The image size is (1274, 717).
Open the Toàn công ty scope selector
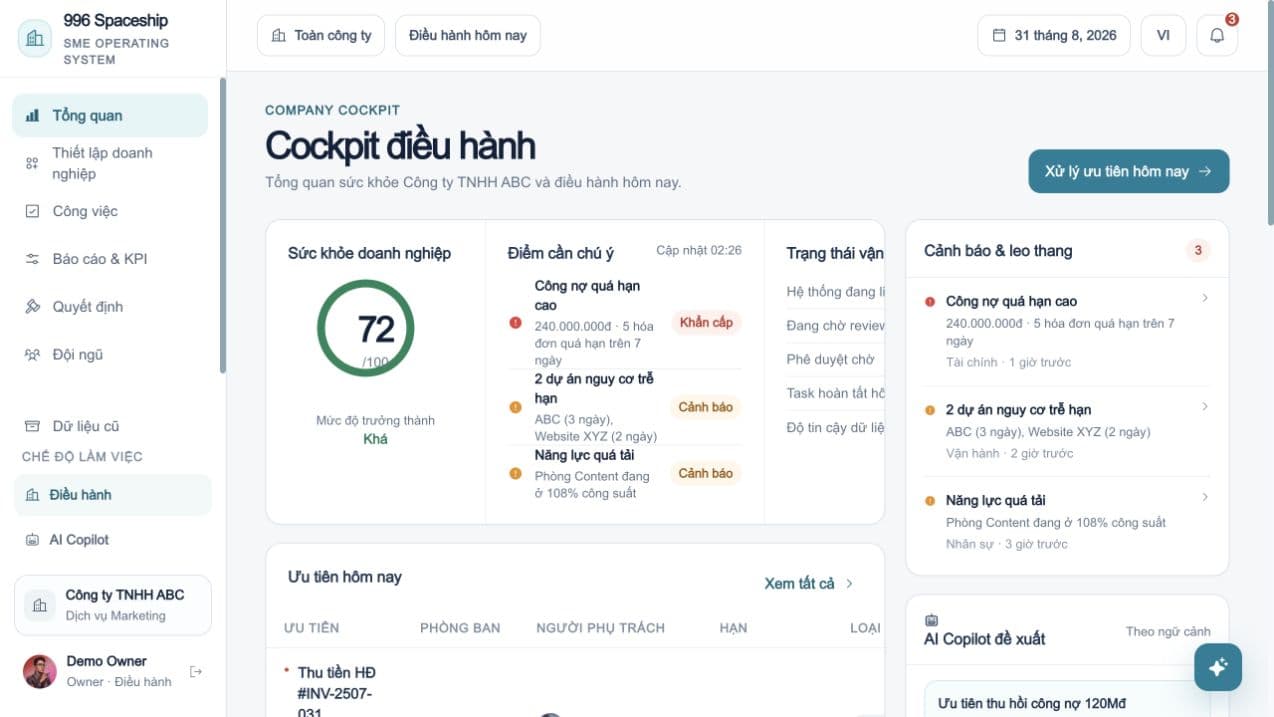point(321,35)
